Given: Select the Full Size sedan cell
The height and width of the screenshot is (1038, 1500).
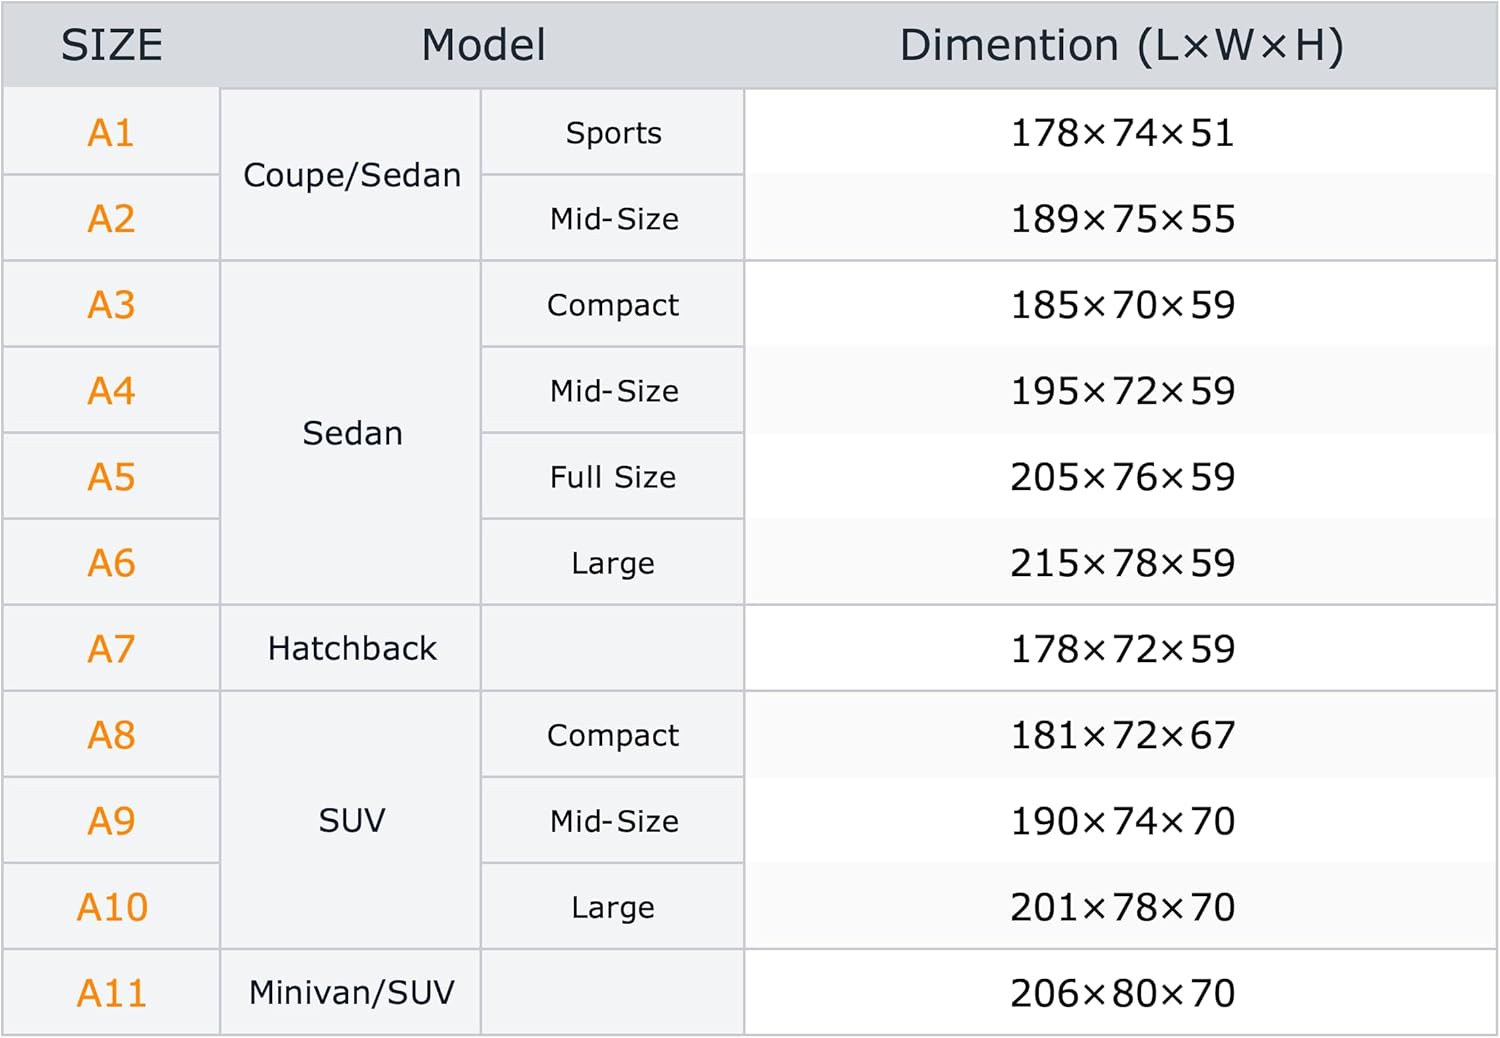Looking at the screenshot, I should coord(613,477).
